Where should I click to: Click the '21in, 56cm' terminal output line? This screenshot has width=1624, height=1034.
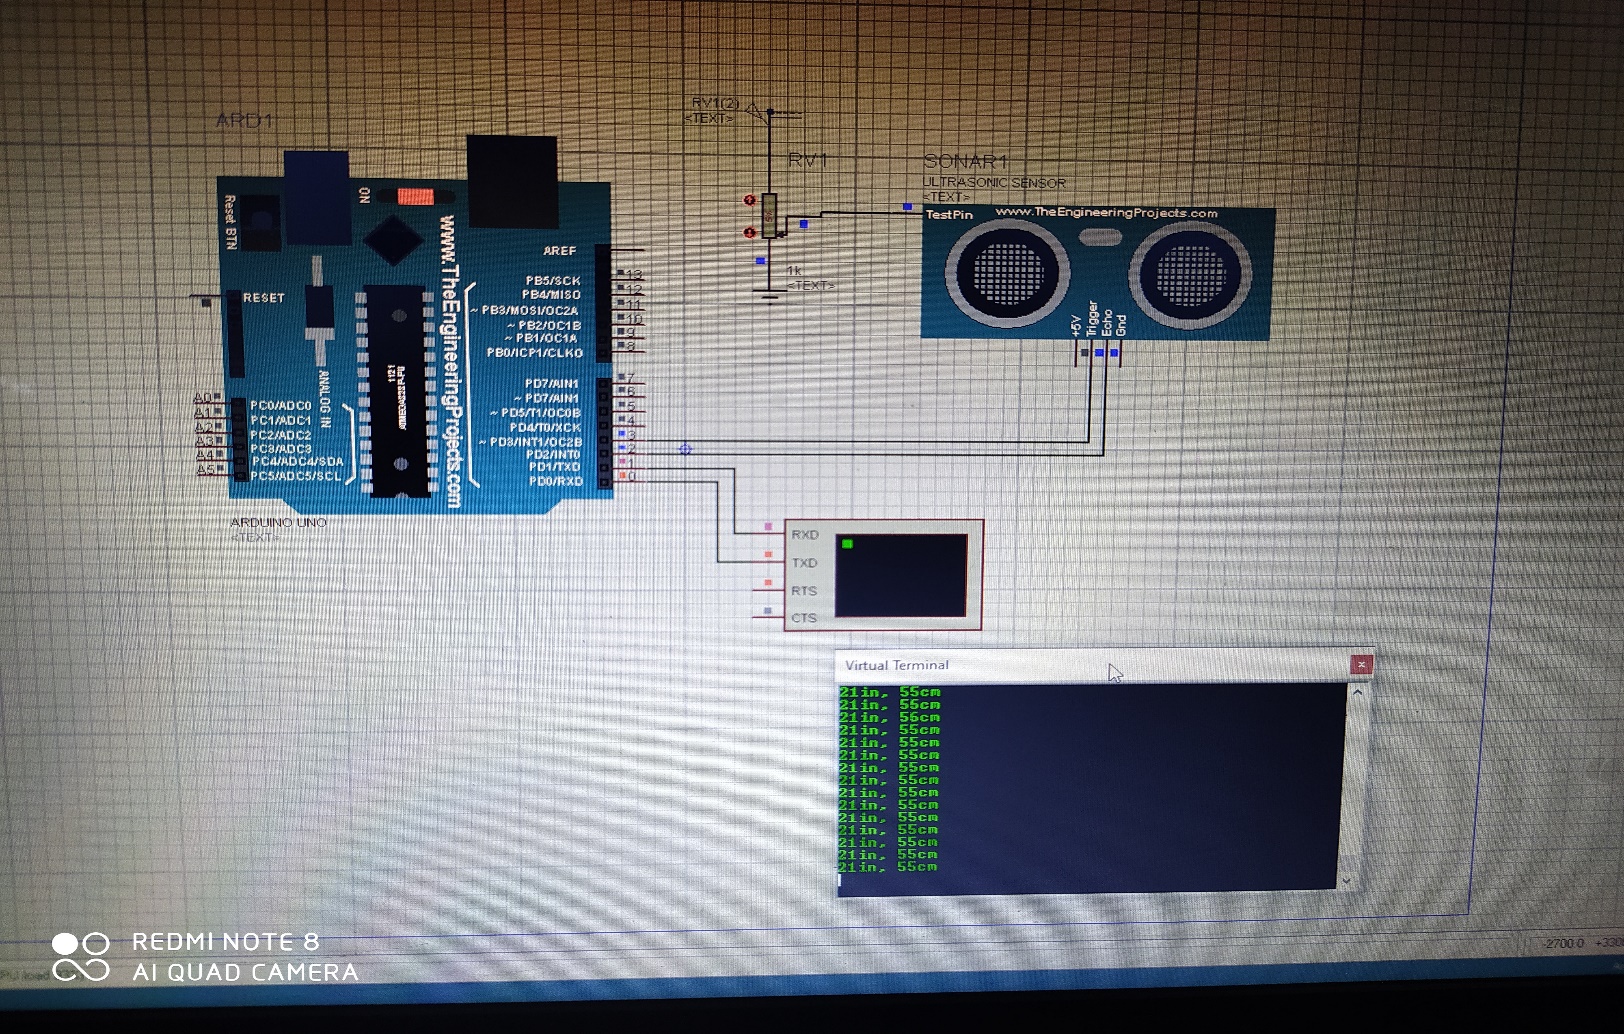click(x=889, y=717)
